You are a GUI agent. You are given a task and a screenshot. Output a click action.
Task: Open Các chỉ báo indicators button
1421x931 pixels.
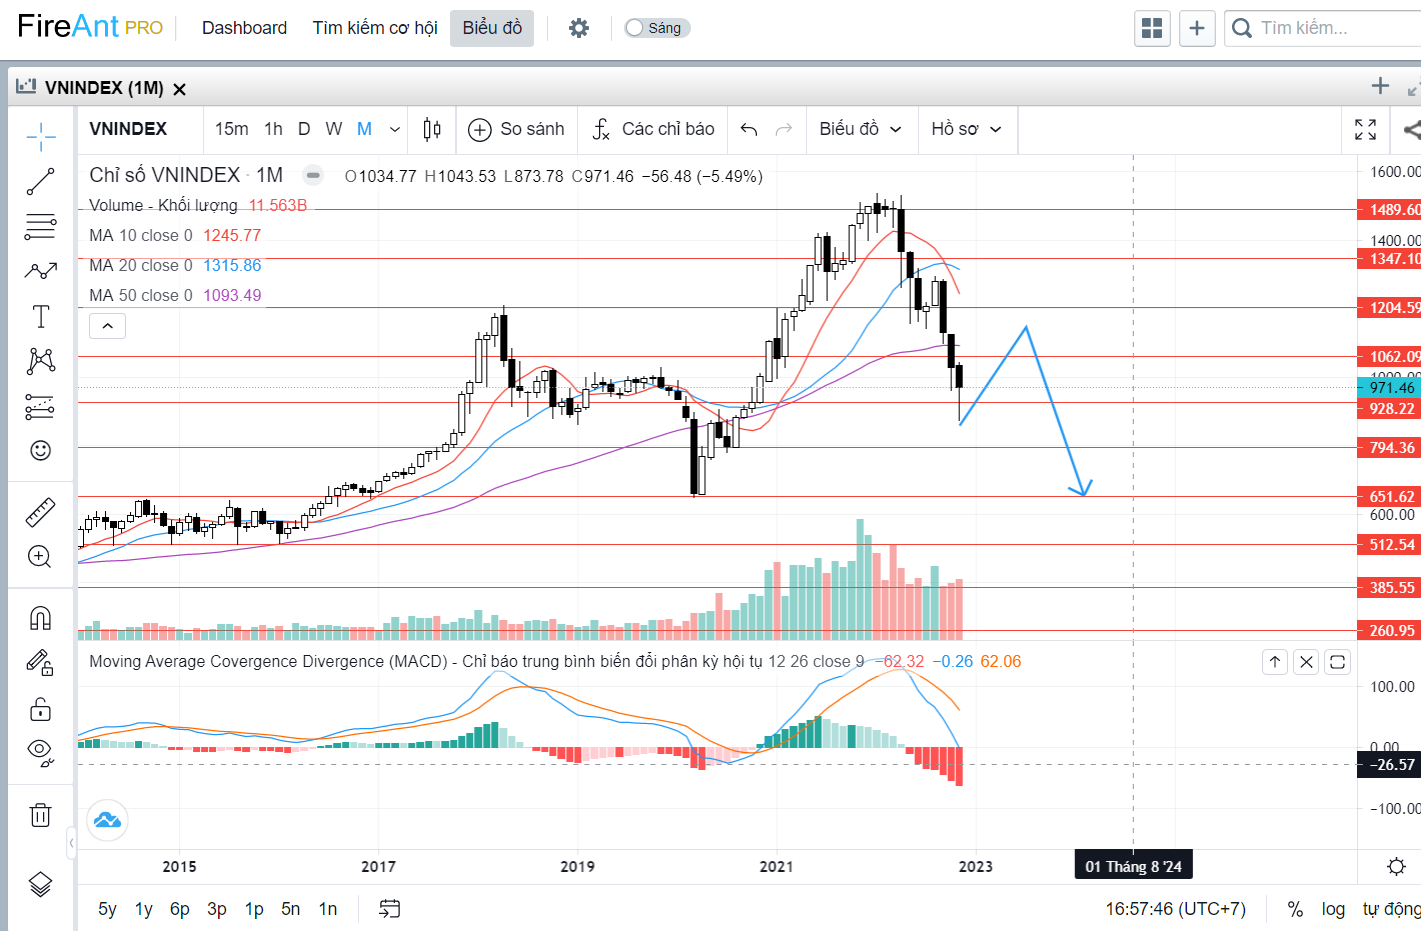coord(654,129)
